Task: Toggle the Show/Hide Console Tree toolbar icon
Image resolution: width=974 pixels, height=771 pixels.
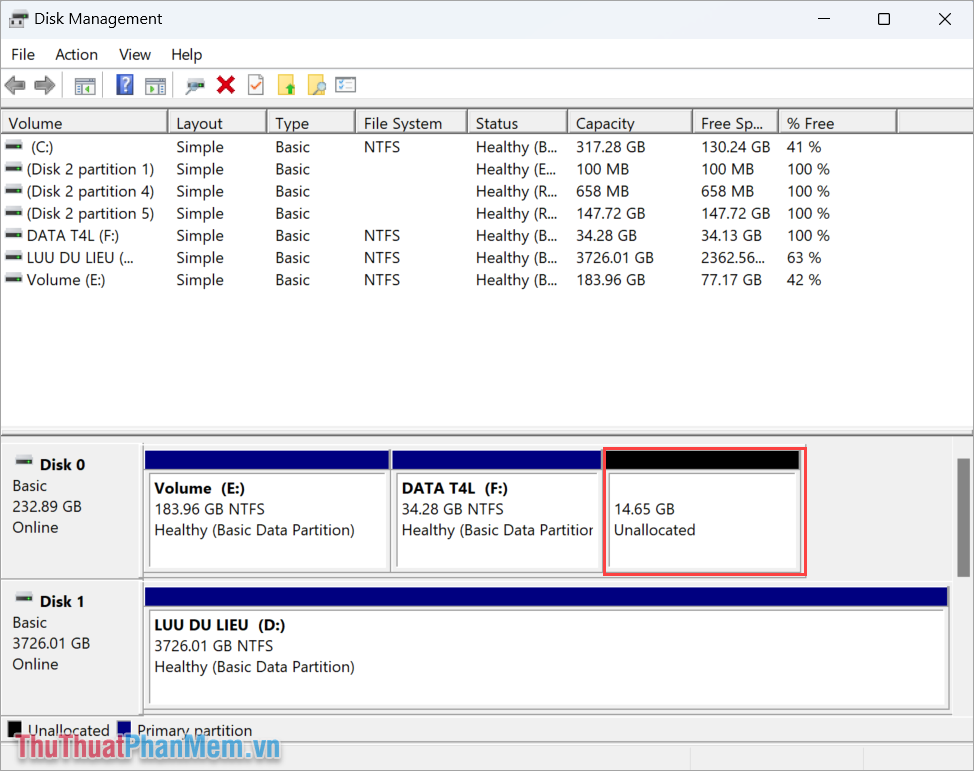Action: tap(85, 85)
